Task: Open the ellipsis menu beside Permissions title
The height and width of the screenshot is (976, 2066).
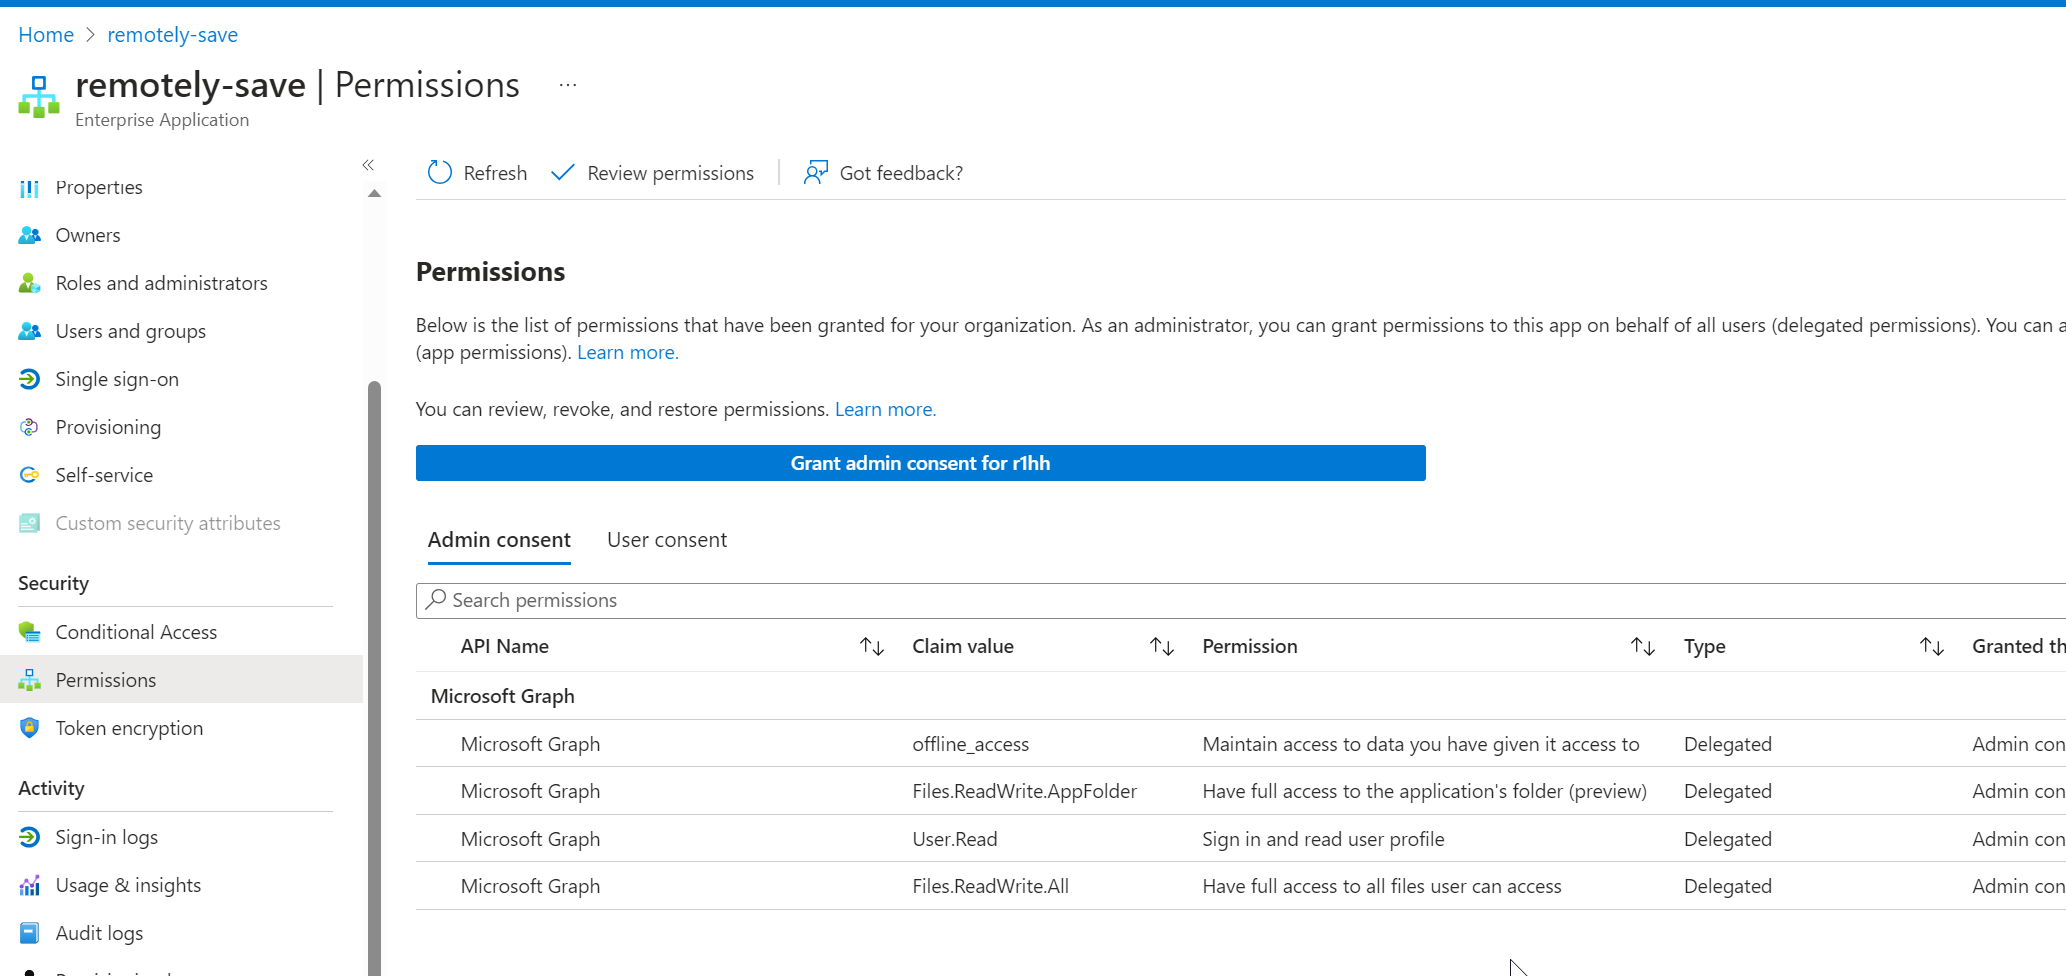Action: point(567,84)
